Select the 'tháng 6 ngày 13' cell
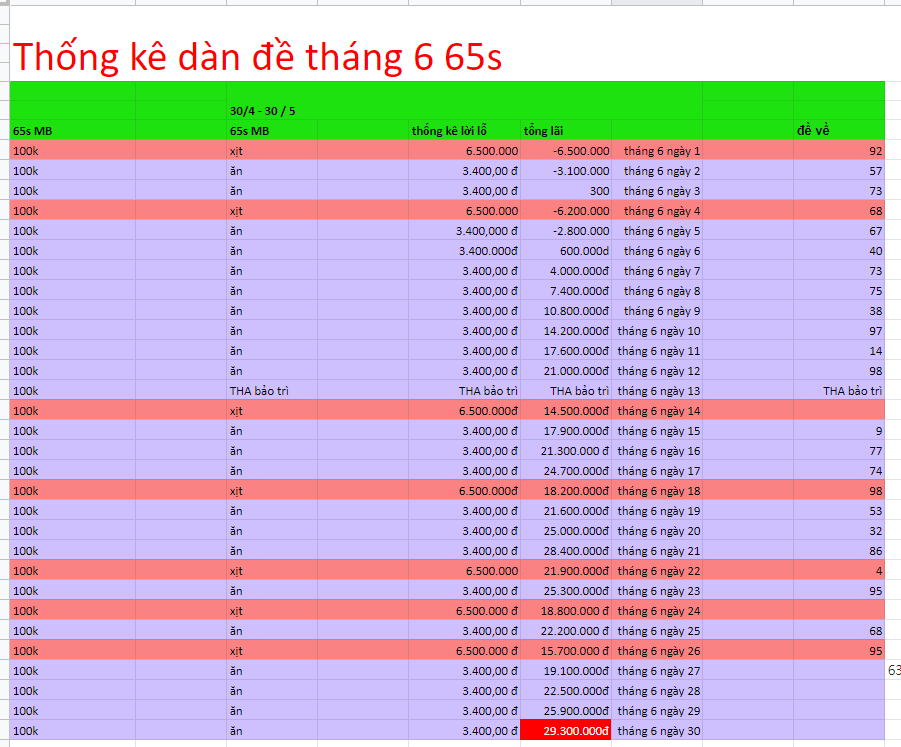Viewport: 901px width, 747px height. click(658, 391)
